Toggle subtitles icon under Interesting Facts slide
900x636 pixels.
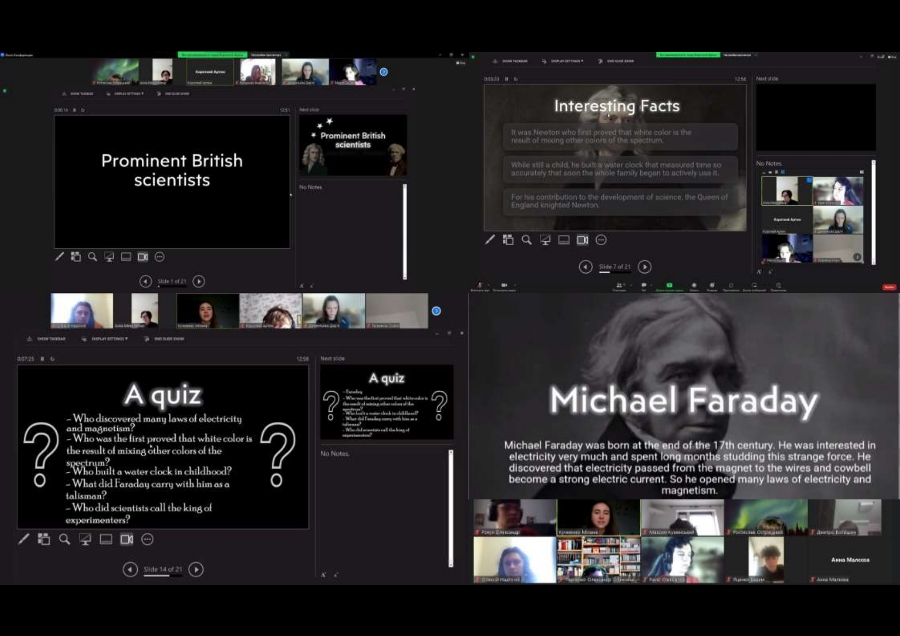click(564, 240)
